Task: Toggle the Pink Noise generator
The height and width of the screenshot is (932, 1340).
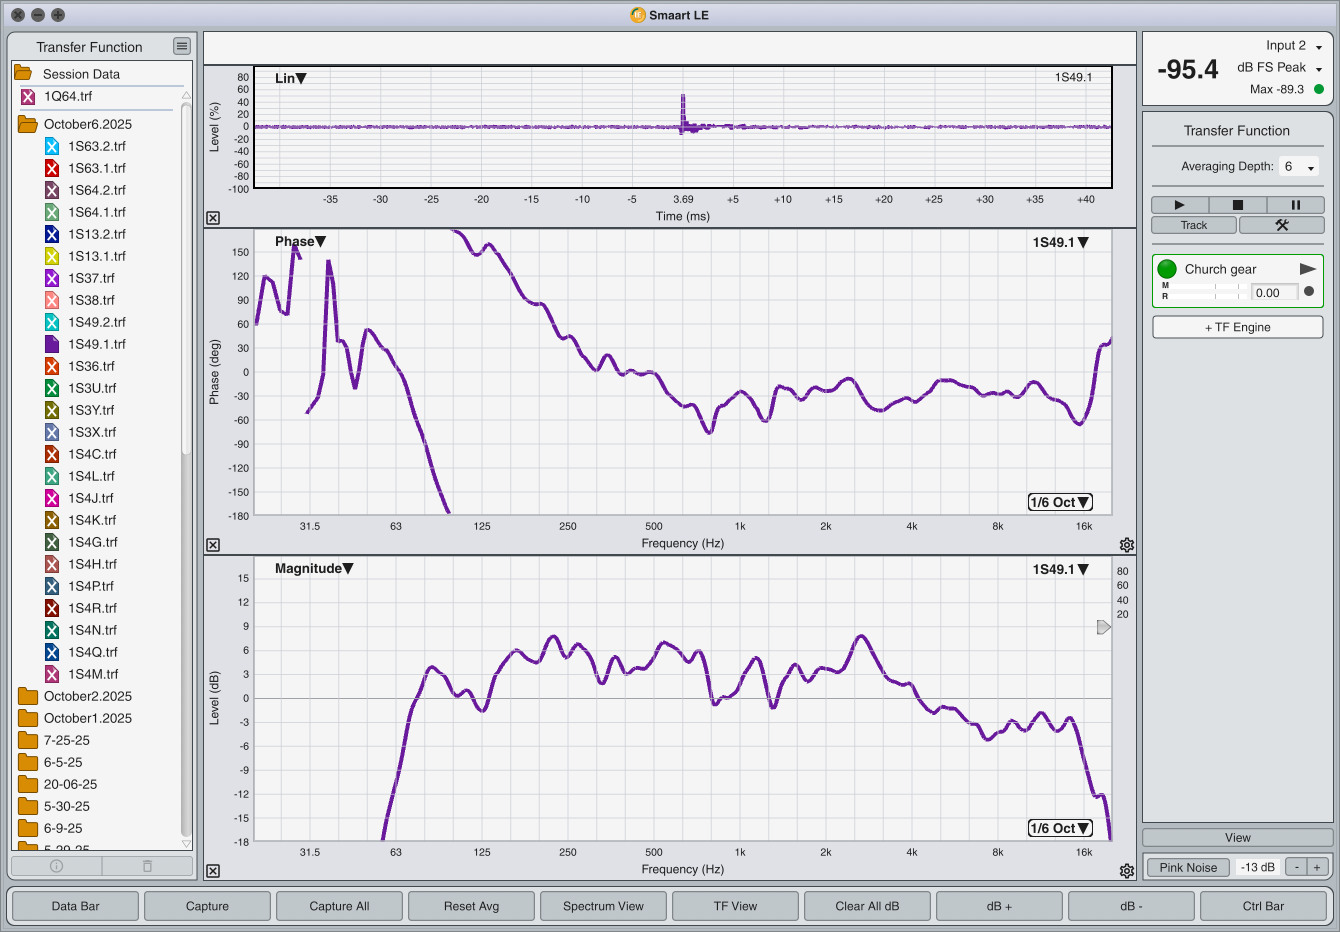Action: [x=1188, y=867]
